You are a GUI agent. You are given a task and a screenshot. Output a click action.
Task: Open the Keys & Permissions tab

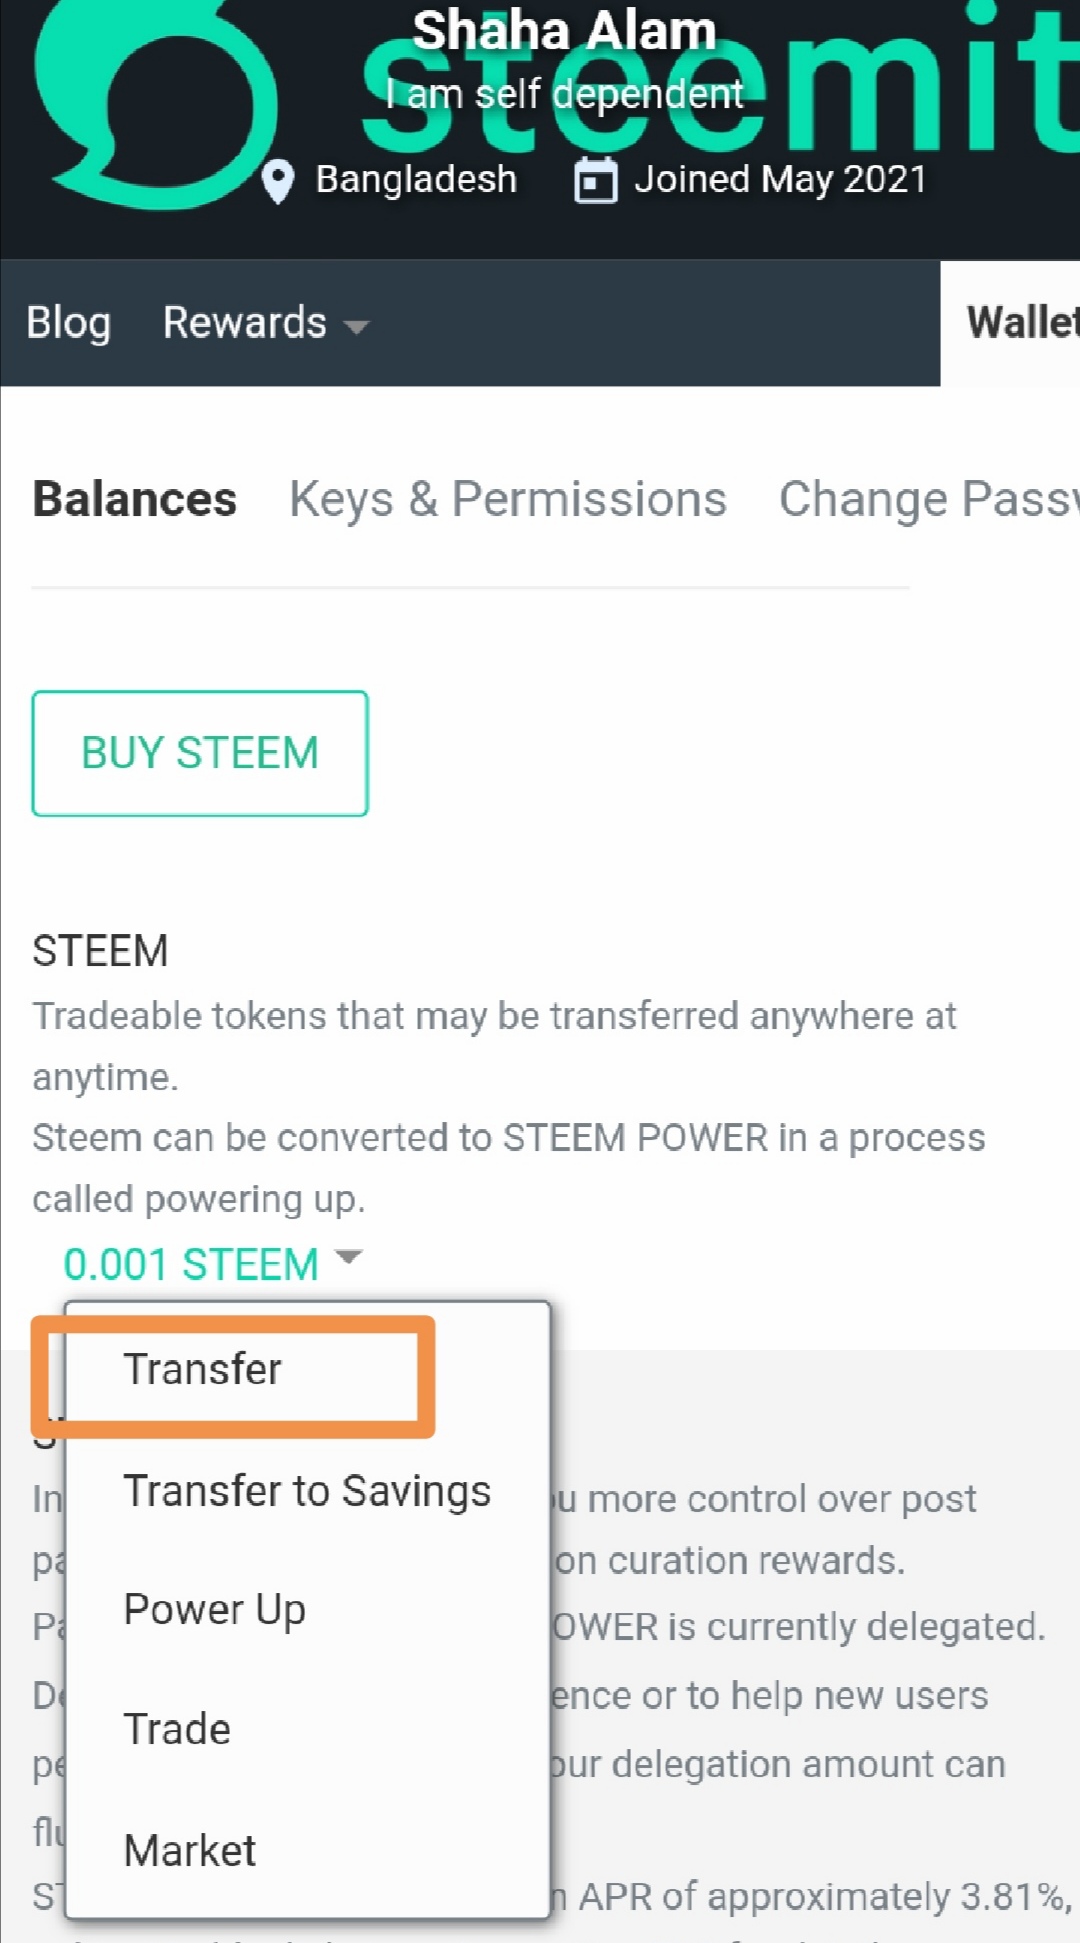click(507, 499)
